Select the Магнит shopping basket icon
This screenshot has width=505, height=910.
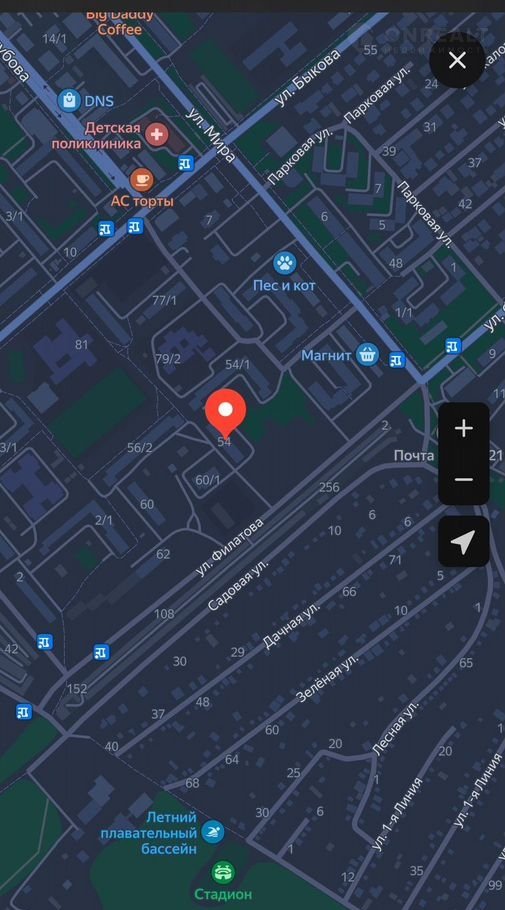[367, 354]
